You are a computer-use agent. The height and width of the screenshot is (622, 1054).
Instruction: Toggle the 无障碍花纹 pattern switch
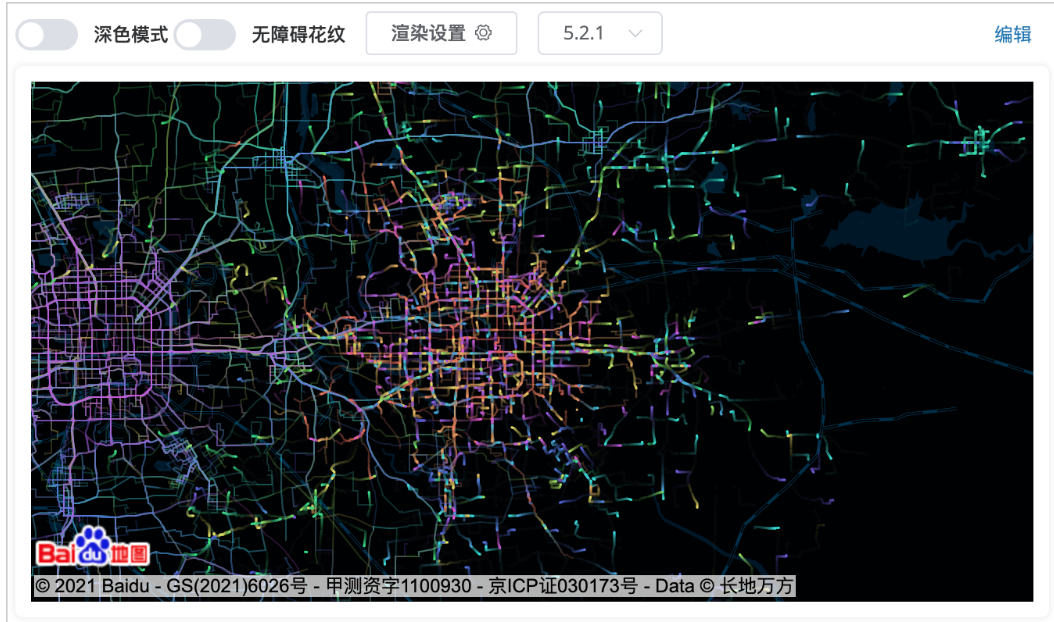(205, 34)
